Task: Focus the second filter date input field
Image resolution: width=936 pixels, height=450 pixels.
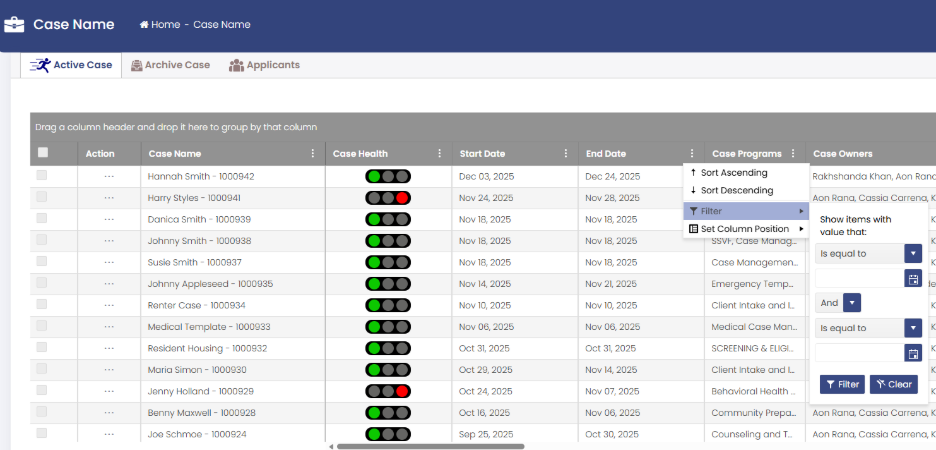Action: coord(860,353)
